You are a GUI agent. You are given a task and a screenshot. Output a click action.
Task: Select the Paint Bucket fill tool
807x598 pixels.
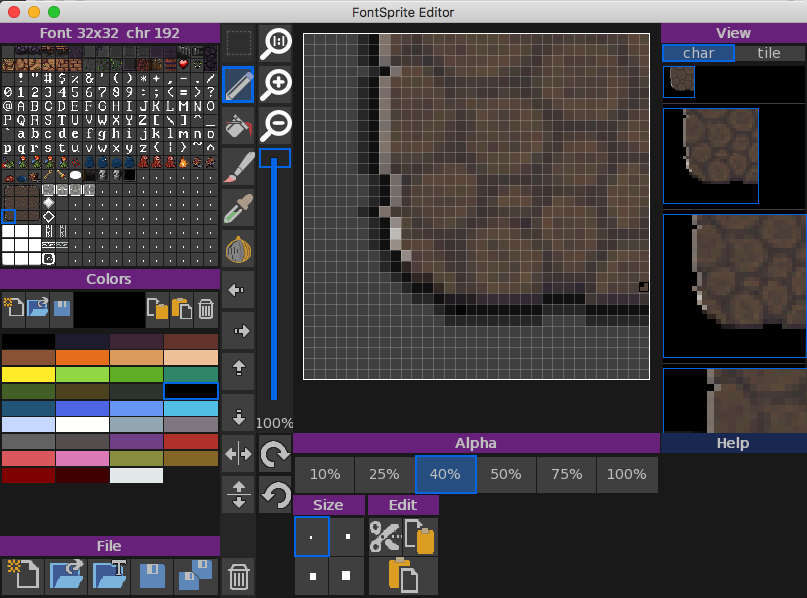[x=238, y=127]
